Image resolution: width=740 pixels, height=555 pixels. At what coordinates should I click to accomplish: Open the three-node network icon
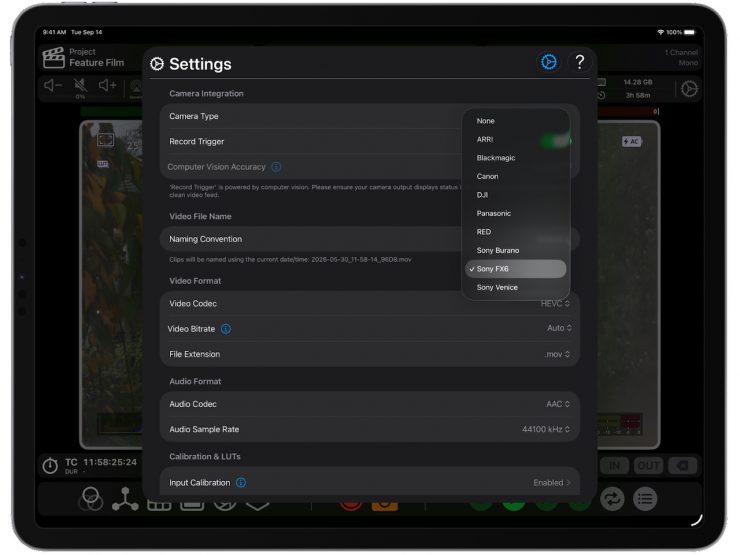click(125, 499)
